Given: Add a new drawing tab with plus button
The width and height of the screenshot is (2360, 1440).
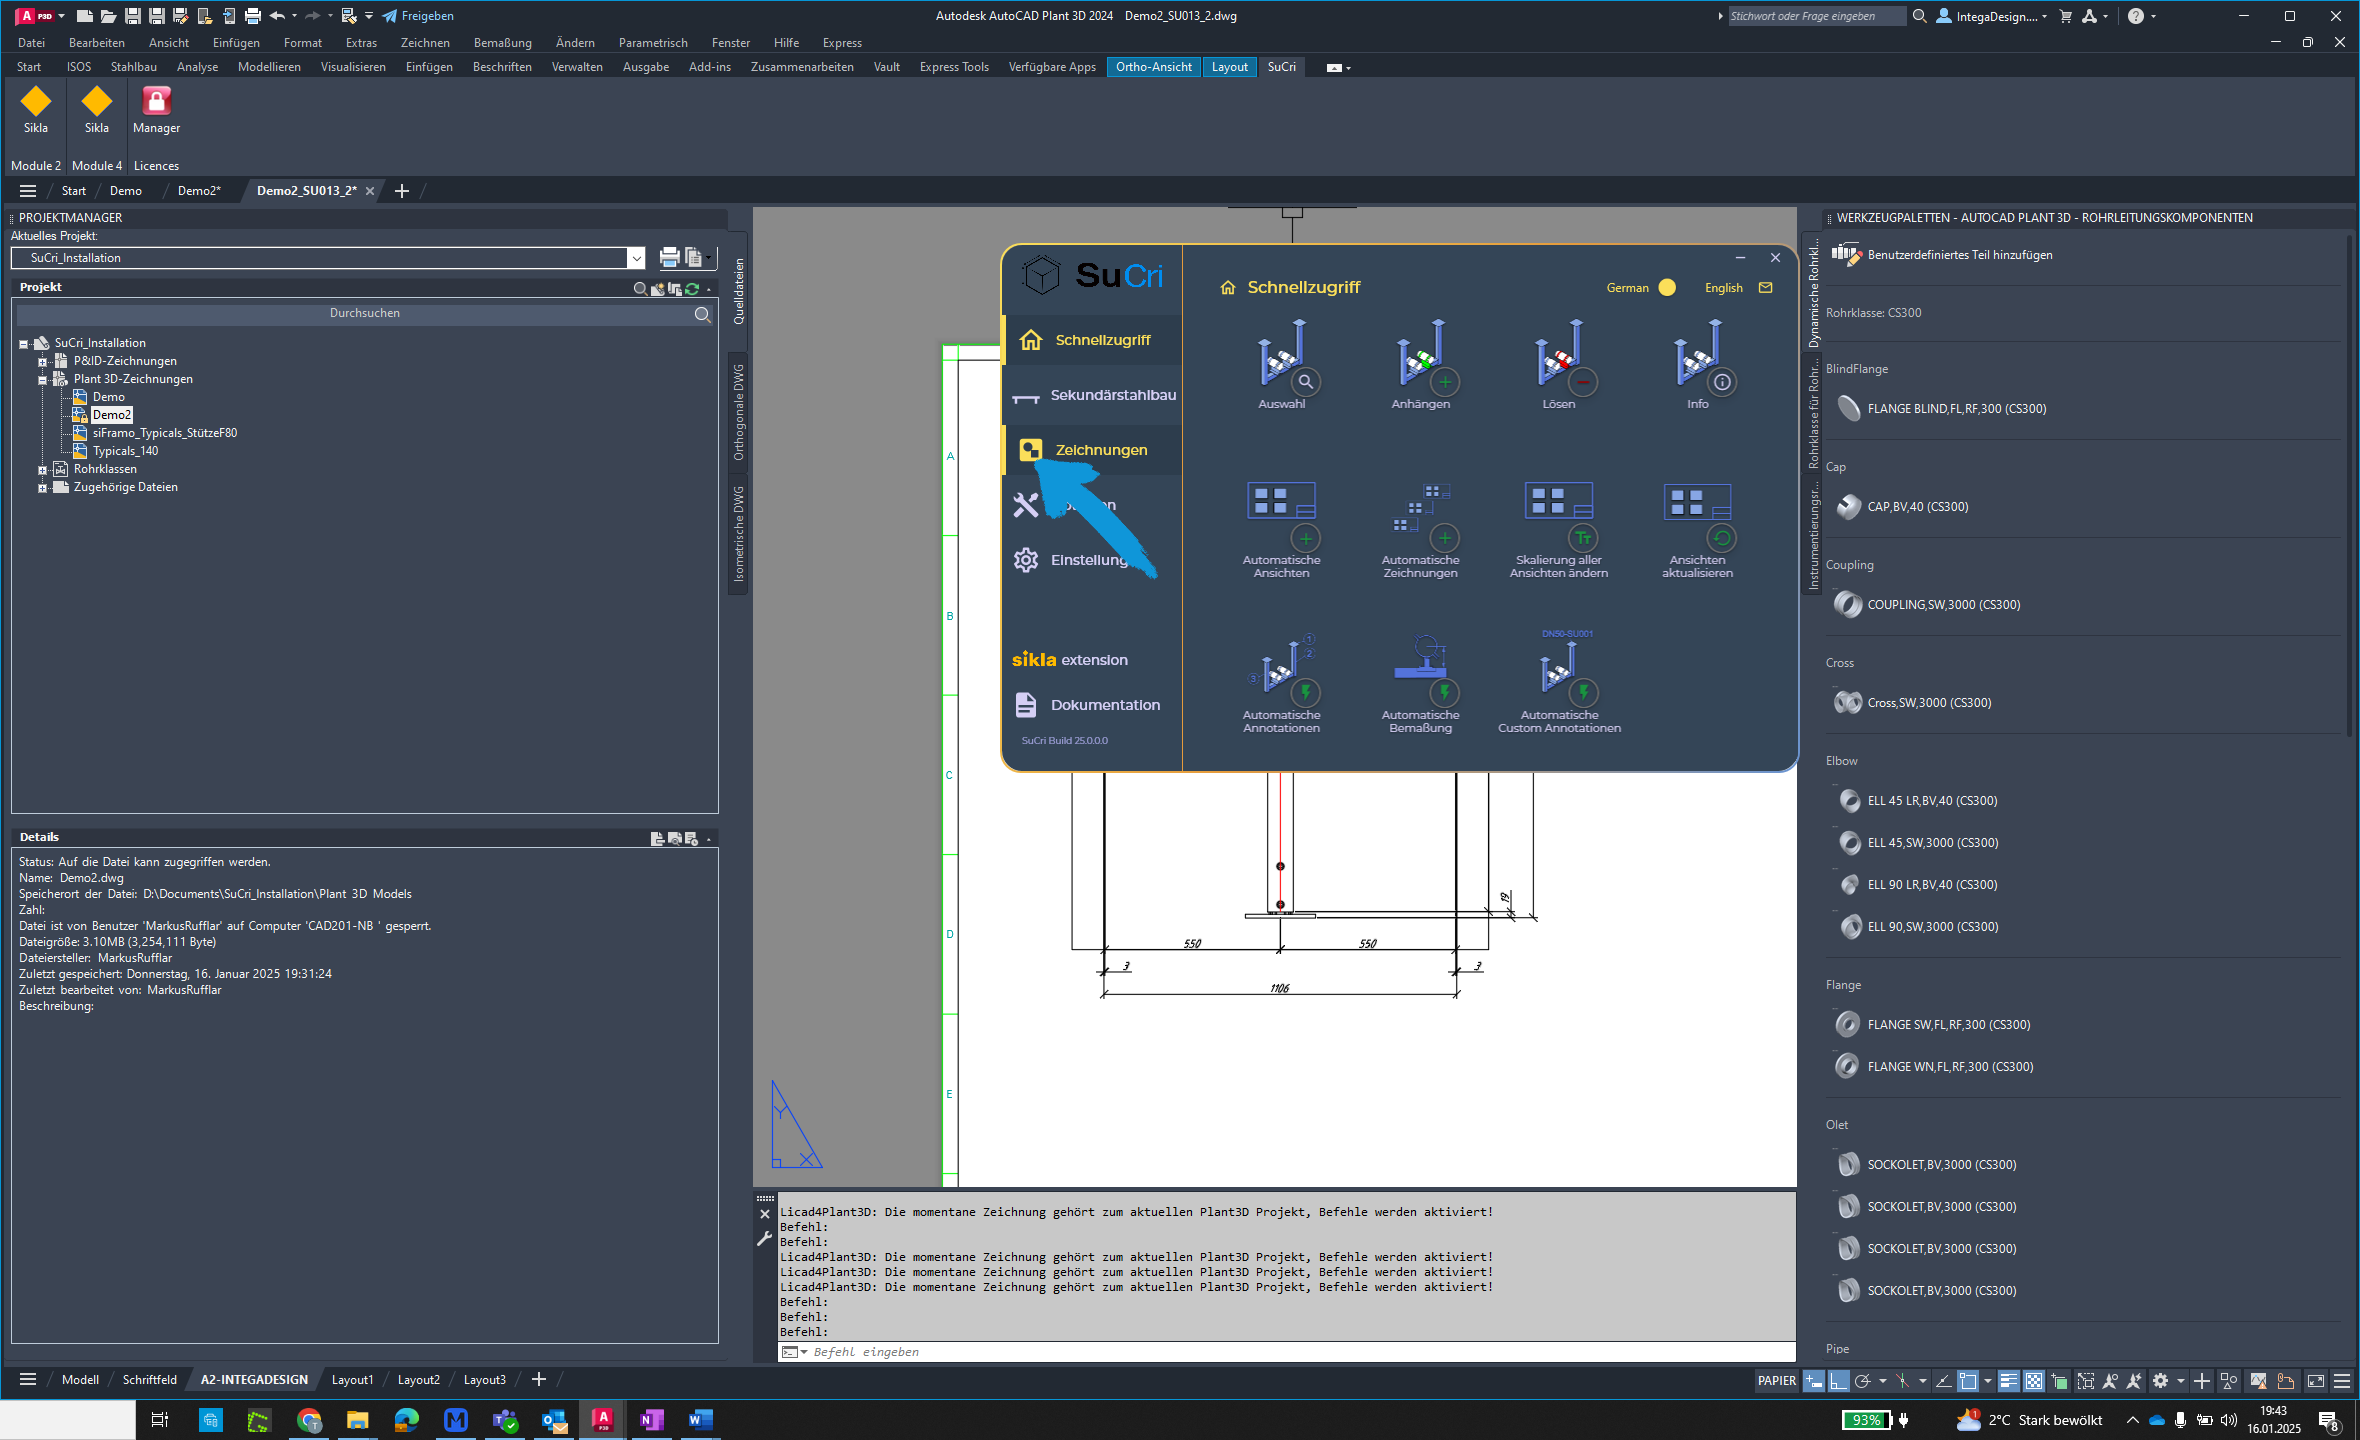Looking at the screenshot, I should point(402,191).
